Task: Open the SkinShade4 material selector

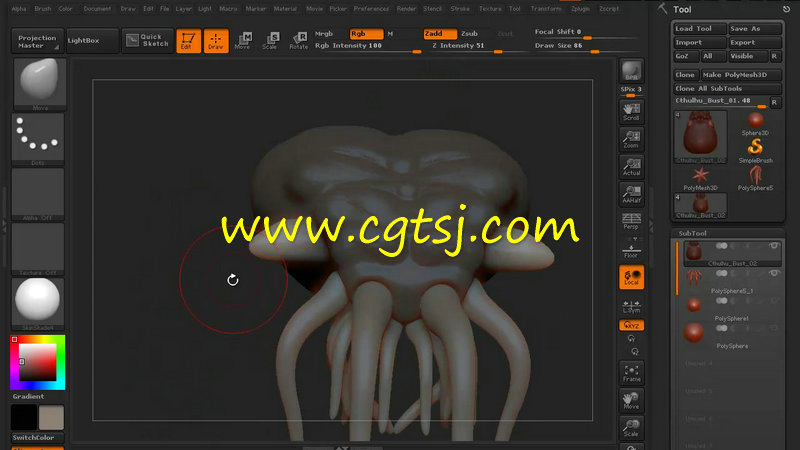Action: [x=38, y=304]
